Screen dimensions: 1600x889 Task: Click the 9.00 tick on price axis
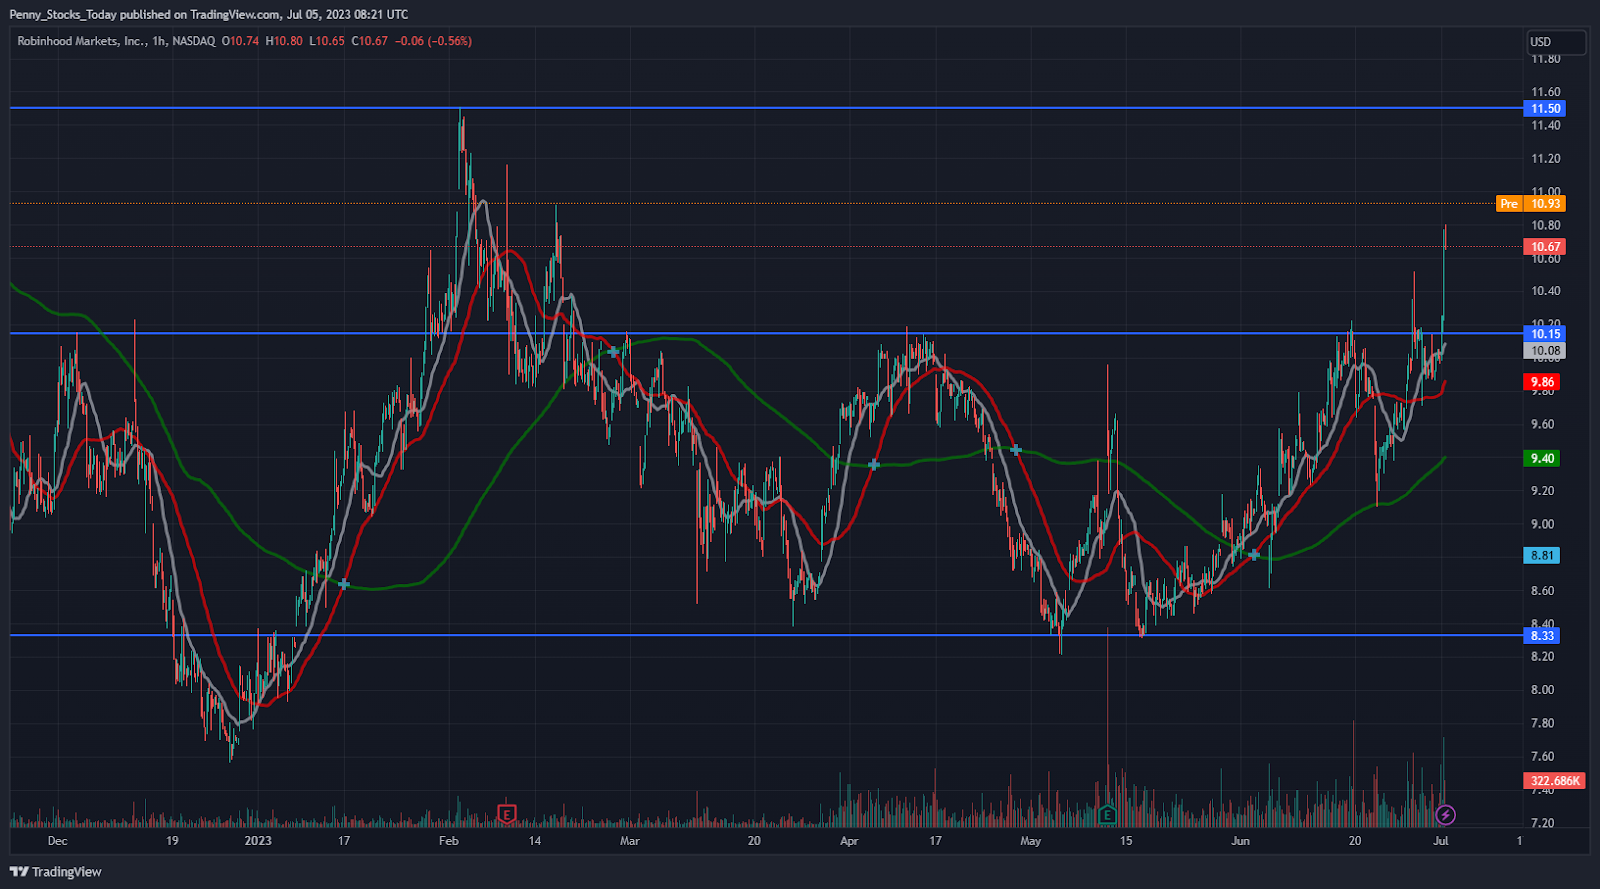pyautogui.click(x=1543, y=524)
